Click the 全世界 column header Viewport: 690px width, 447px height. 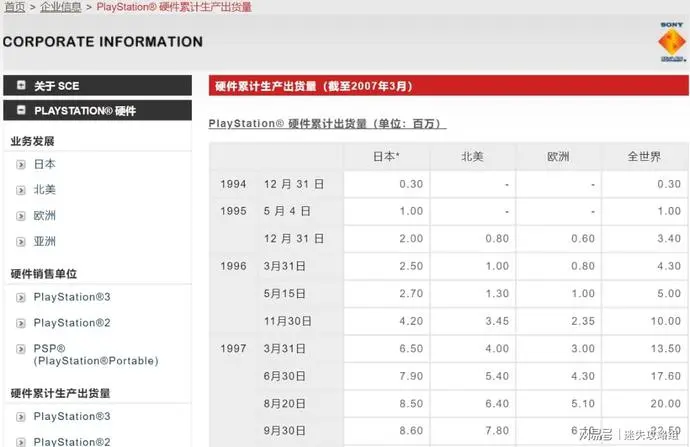click(644, 156)
